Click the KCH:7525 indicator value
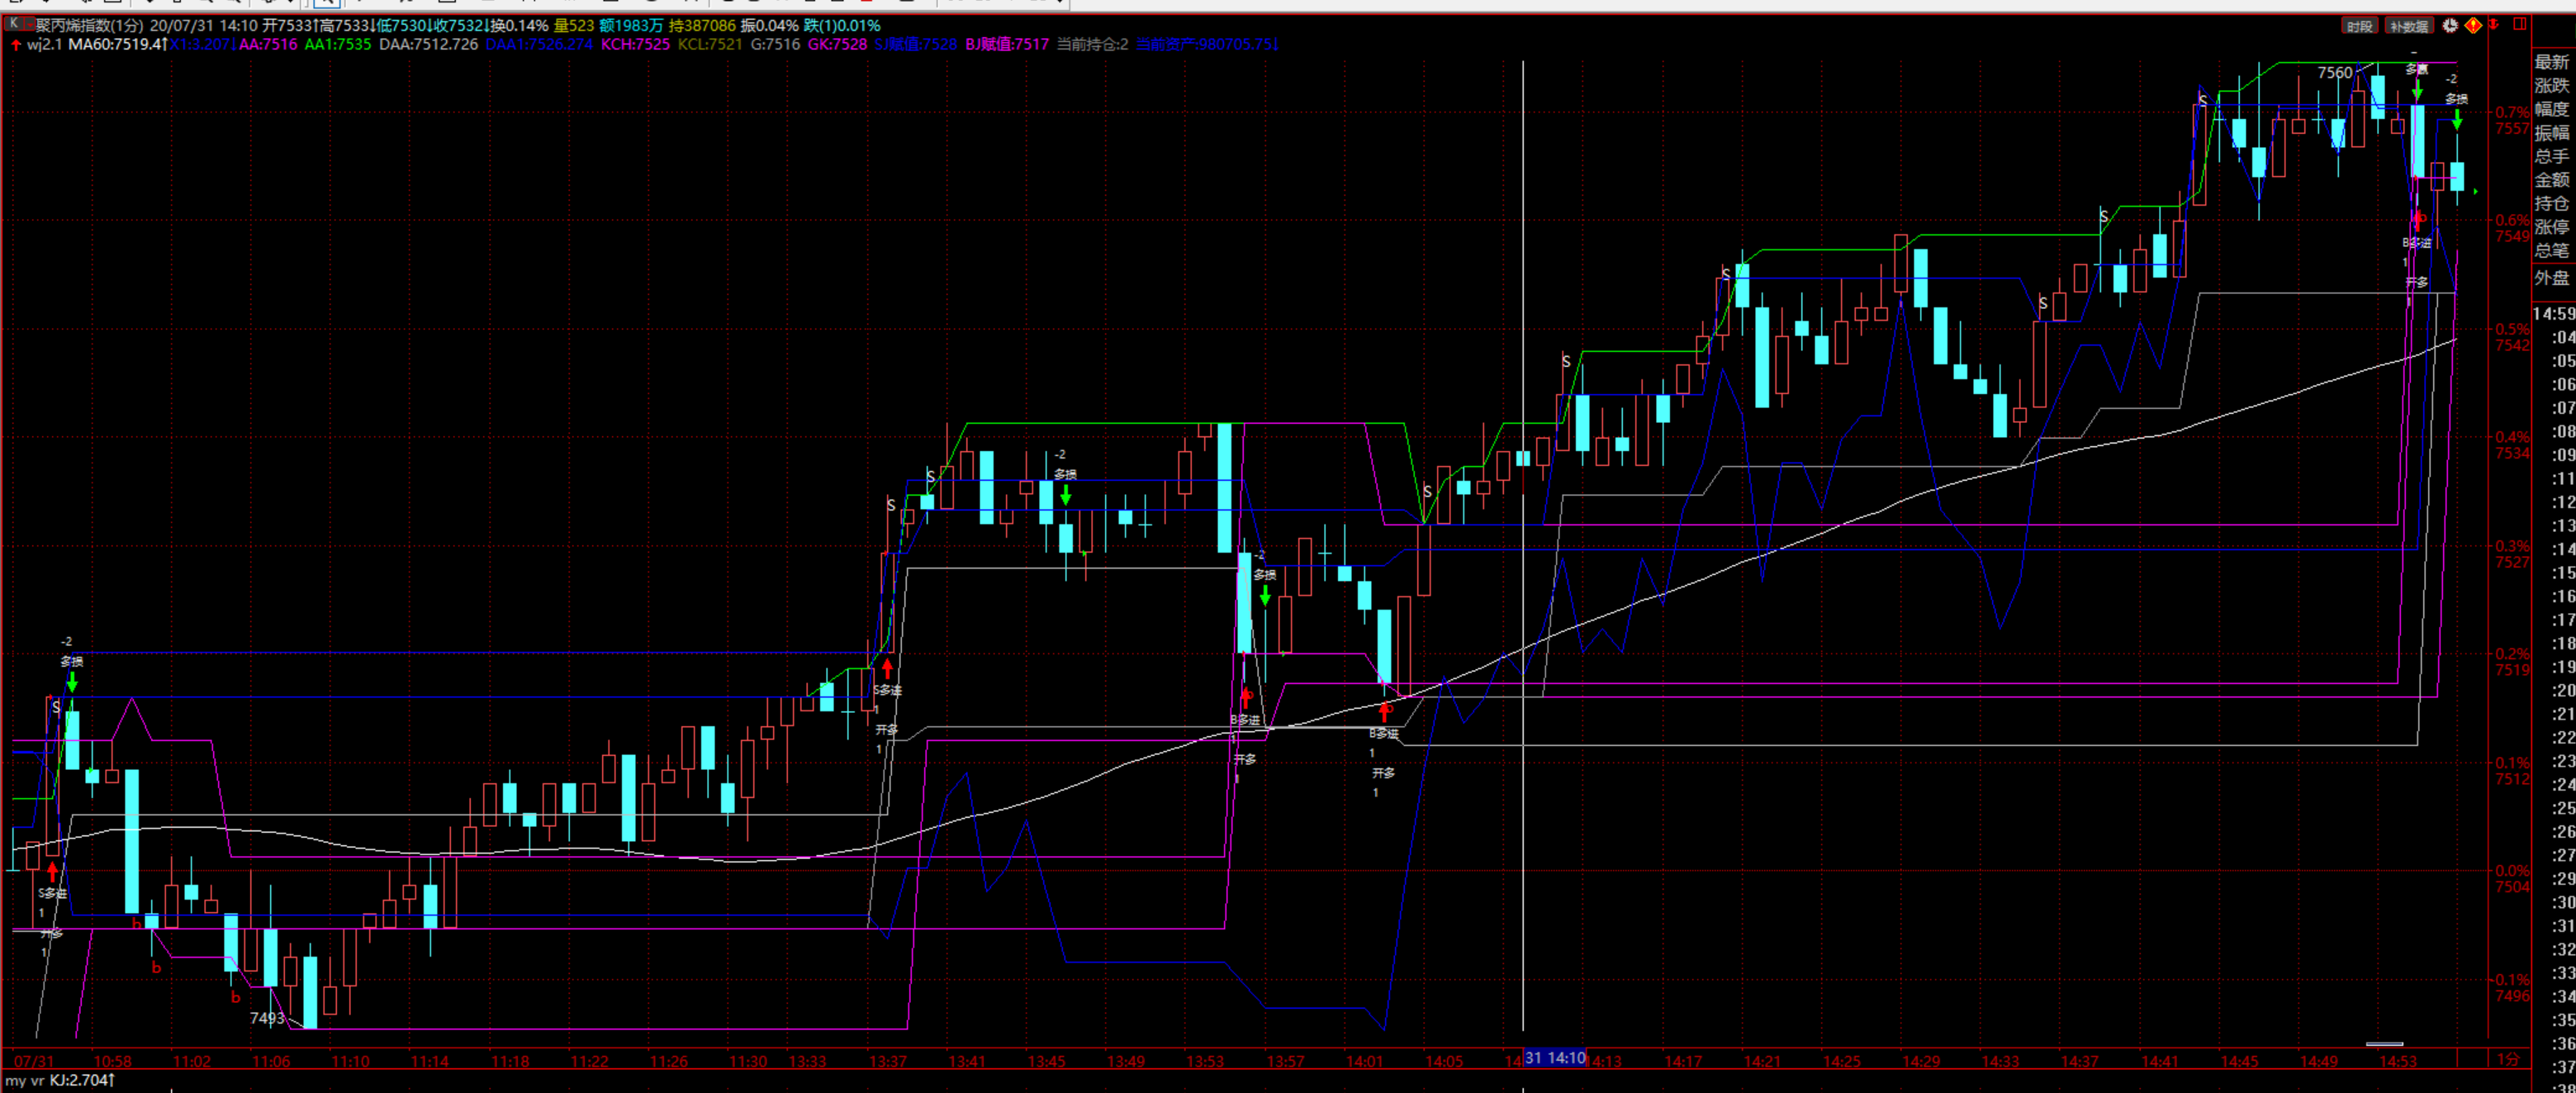Viewport: 2576px width, 1093px height. click(x=635, y=44)
